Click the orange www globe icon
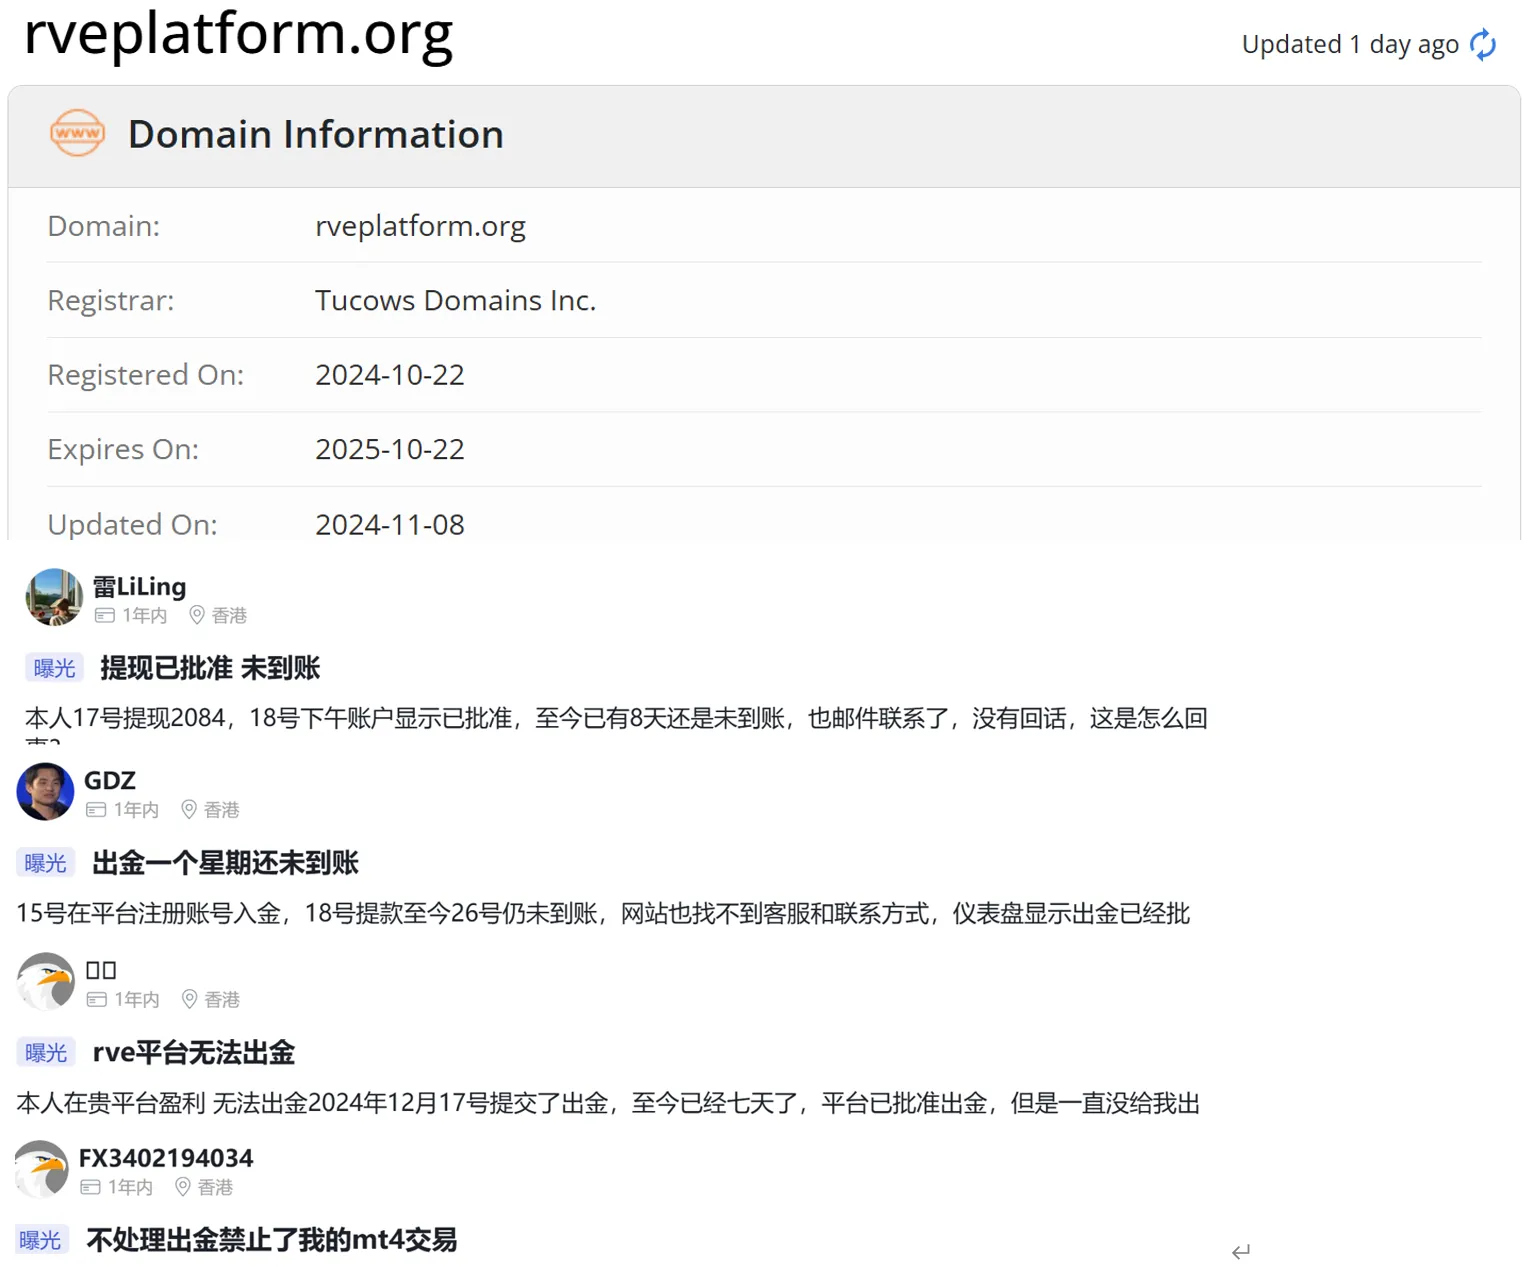This screenshot has height=1267, width=1524. [x=77, y=133]
